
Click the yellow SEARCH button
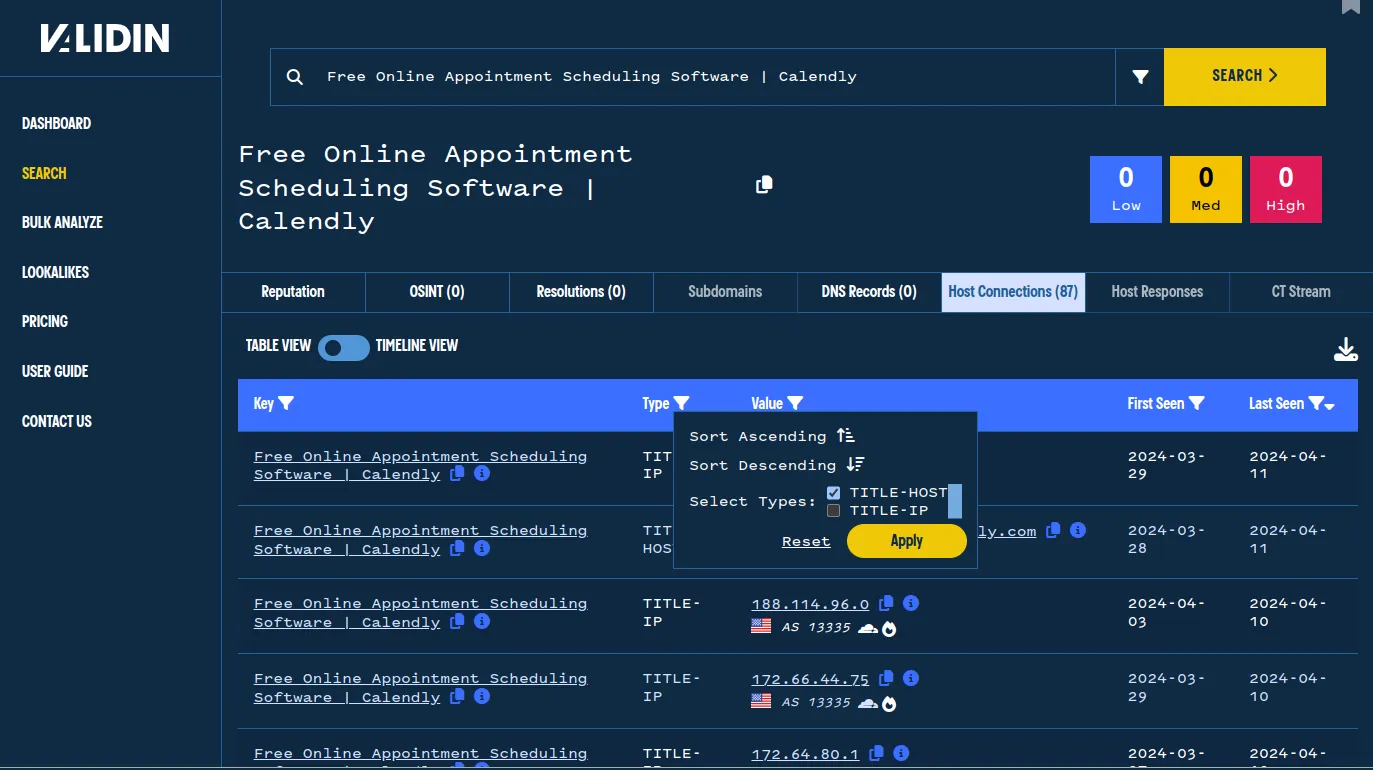(x=1245, y=77)
